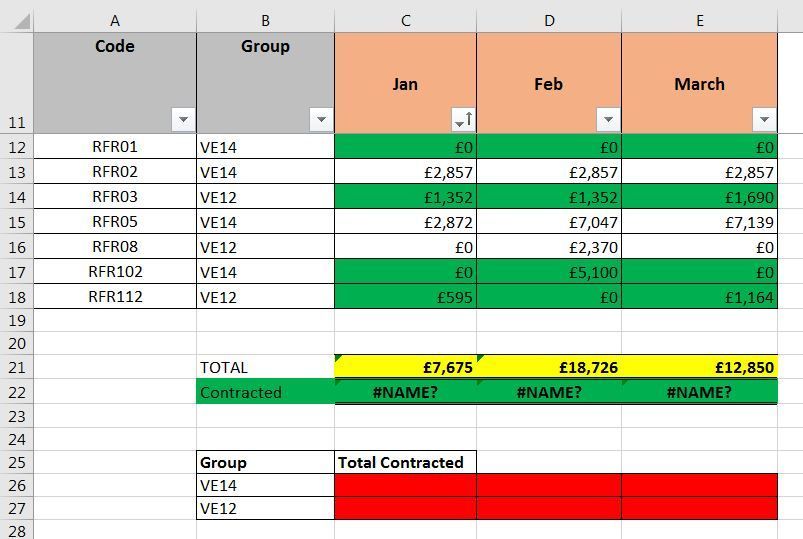
Task: Select column E header
Action: [x=699, y=20]
